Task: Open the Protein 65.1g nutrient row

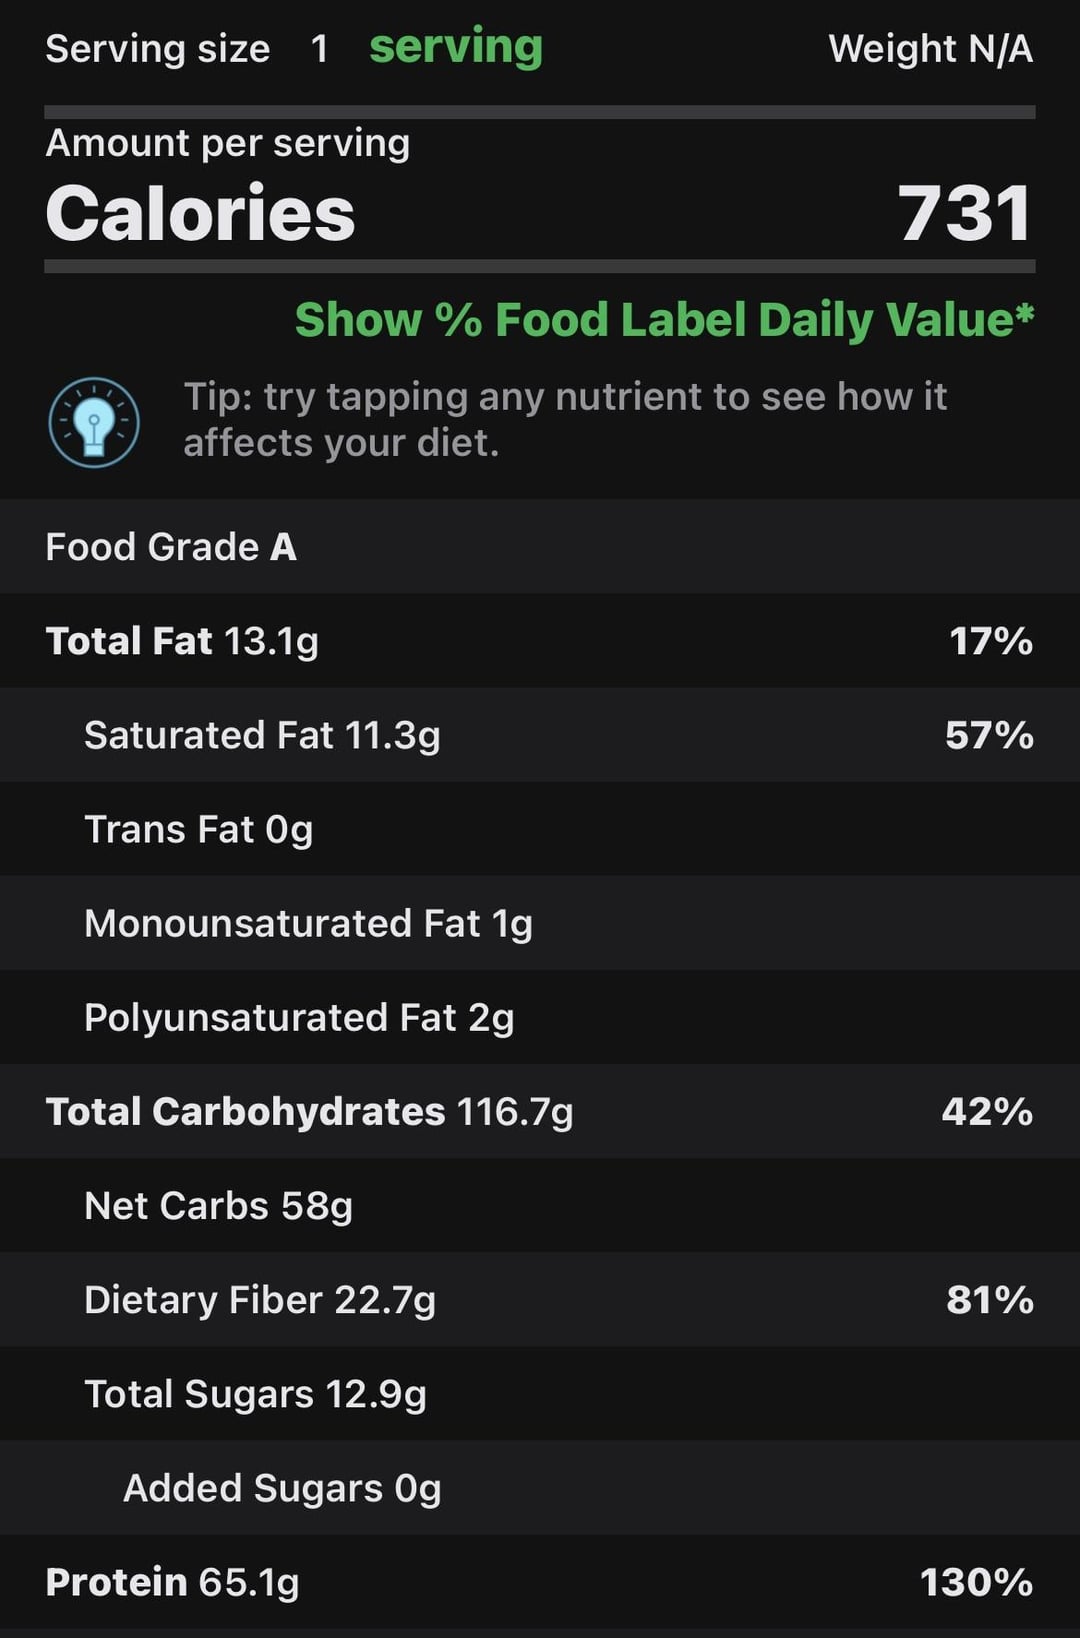Action: click(x=540, y=1581)
